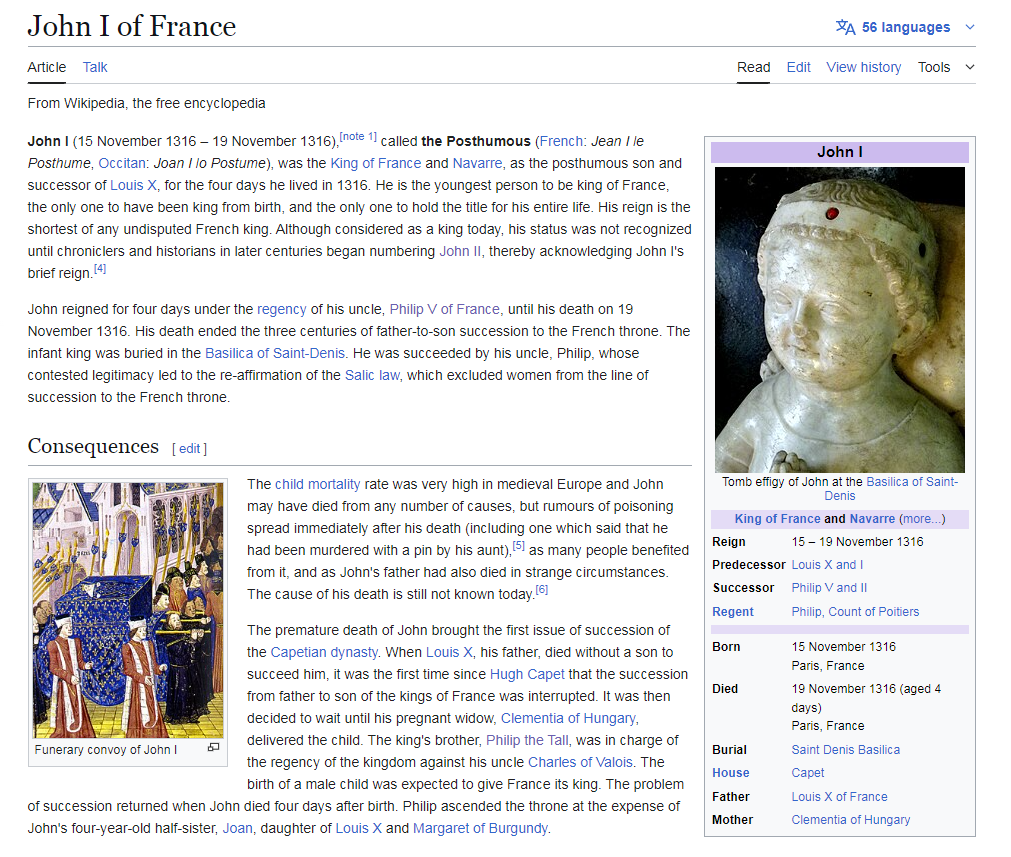Open the Hugh Capet link
Screen dimensions: 1011x857
(x=527, y=674)
